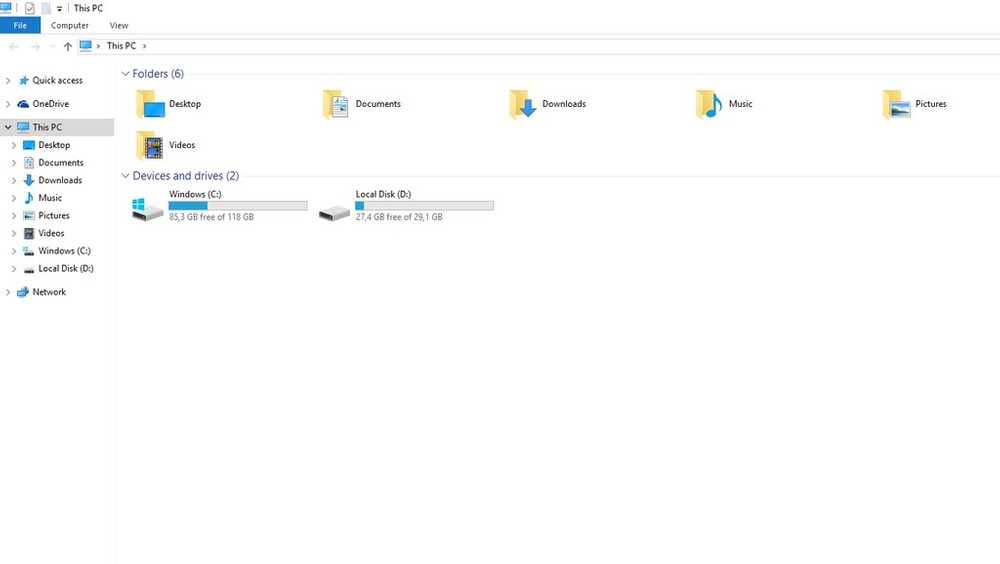This screenshot has width=1000, height=564.
Task: Expand the Quick access tree node
Action: tap(8, 81)
